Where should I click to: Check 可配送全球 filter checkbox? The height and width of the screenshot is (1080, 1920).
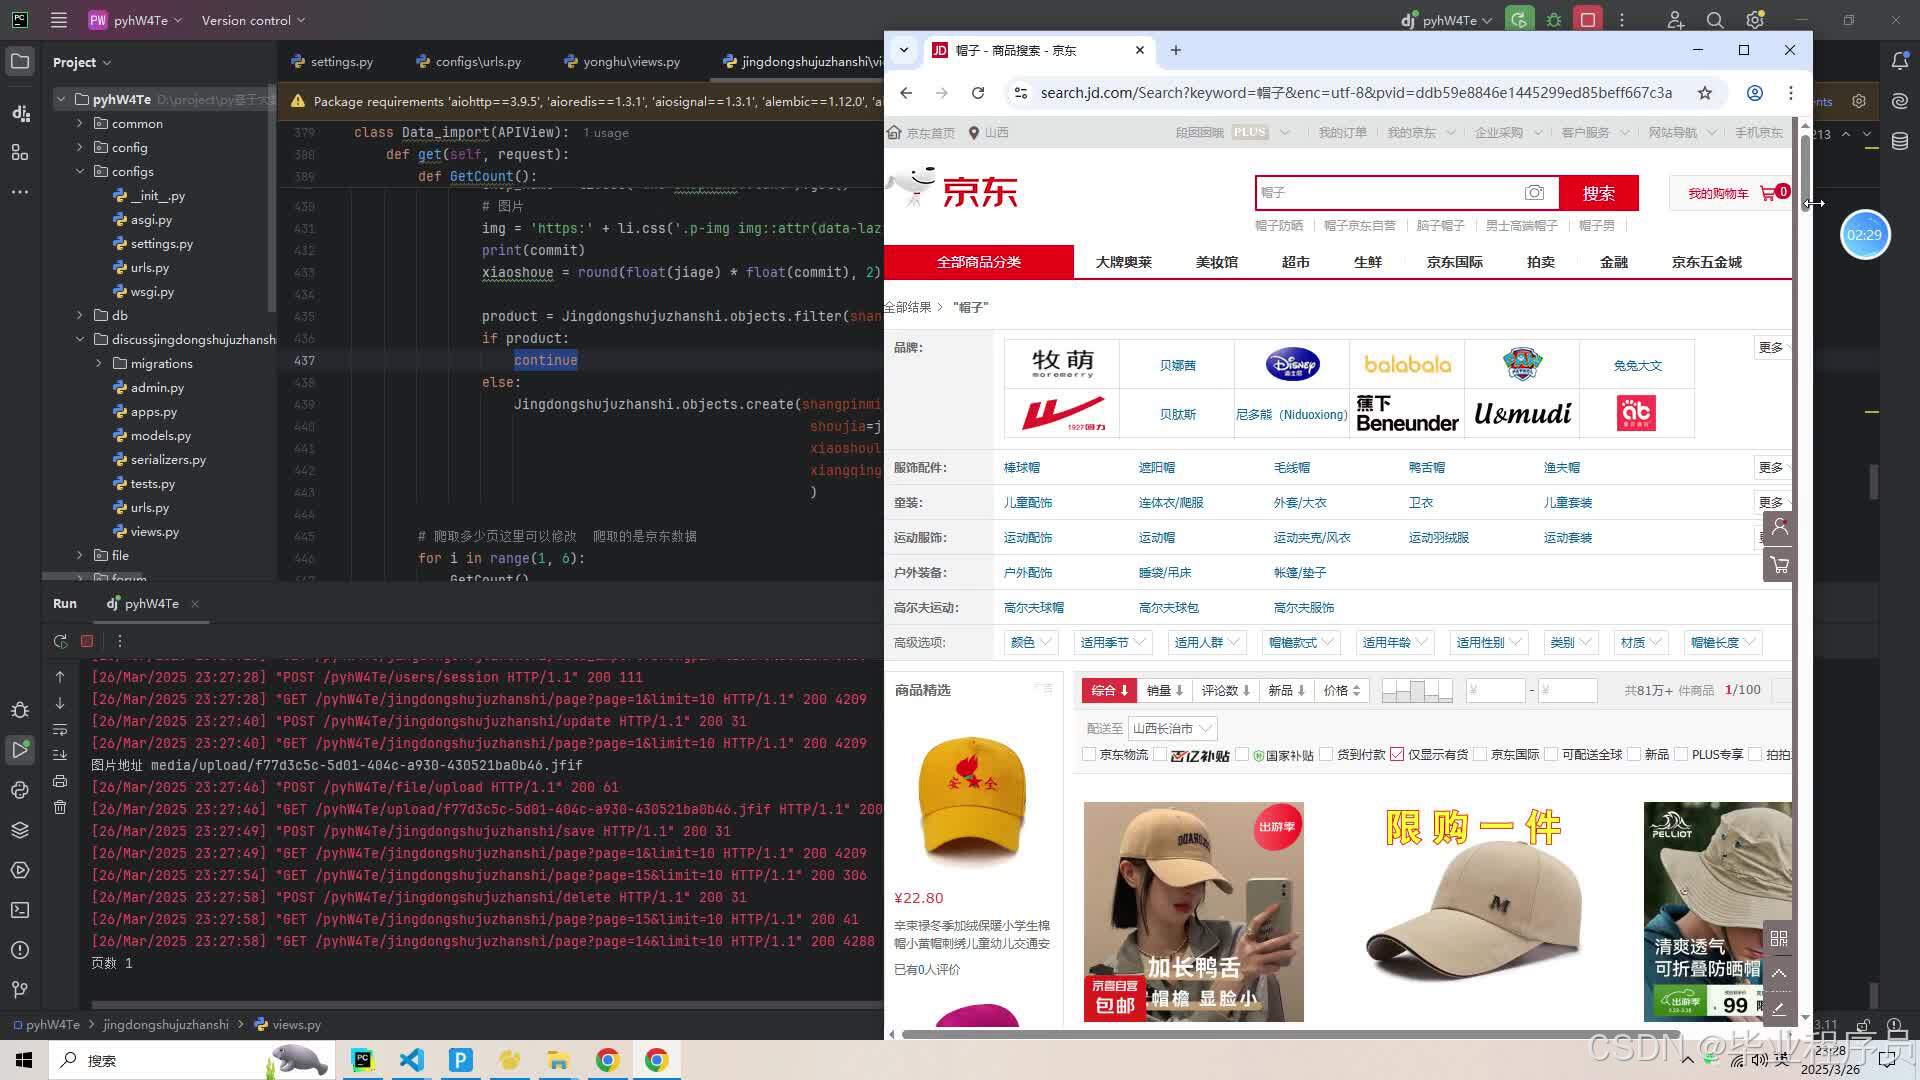[x=1551, y=754]
